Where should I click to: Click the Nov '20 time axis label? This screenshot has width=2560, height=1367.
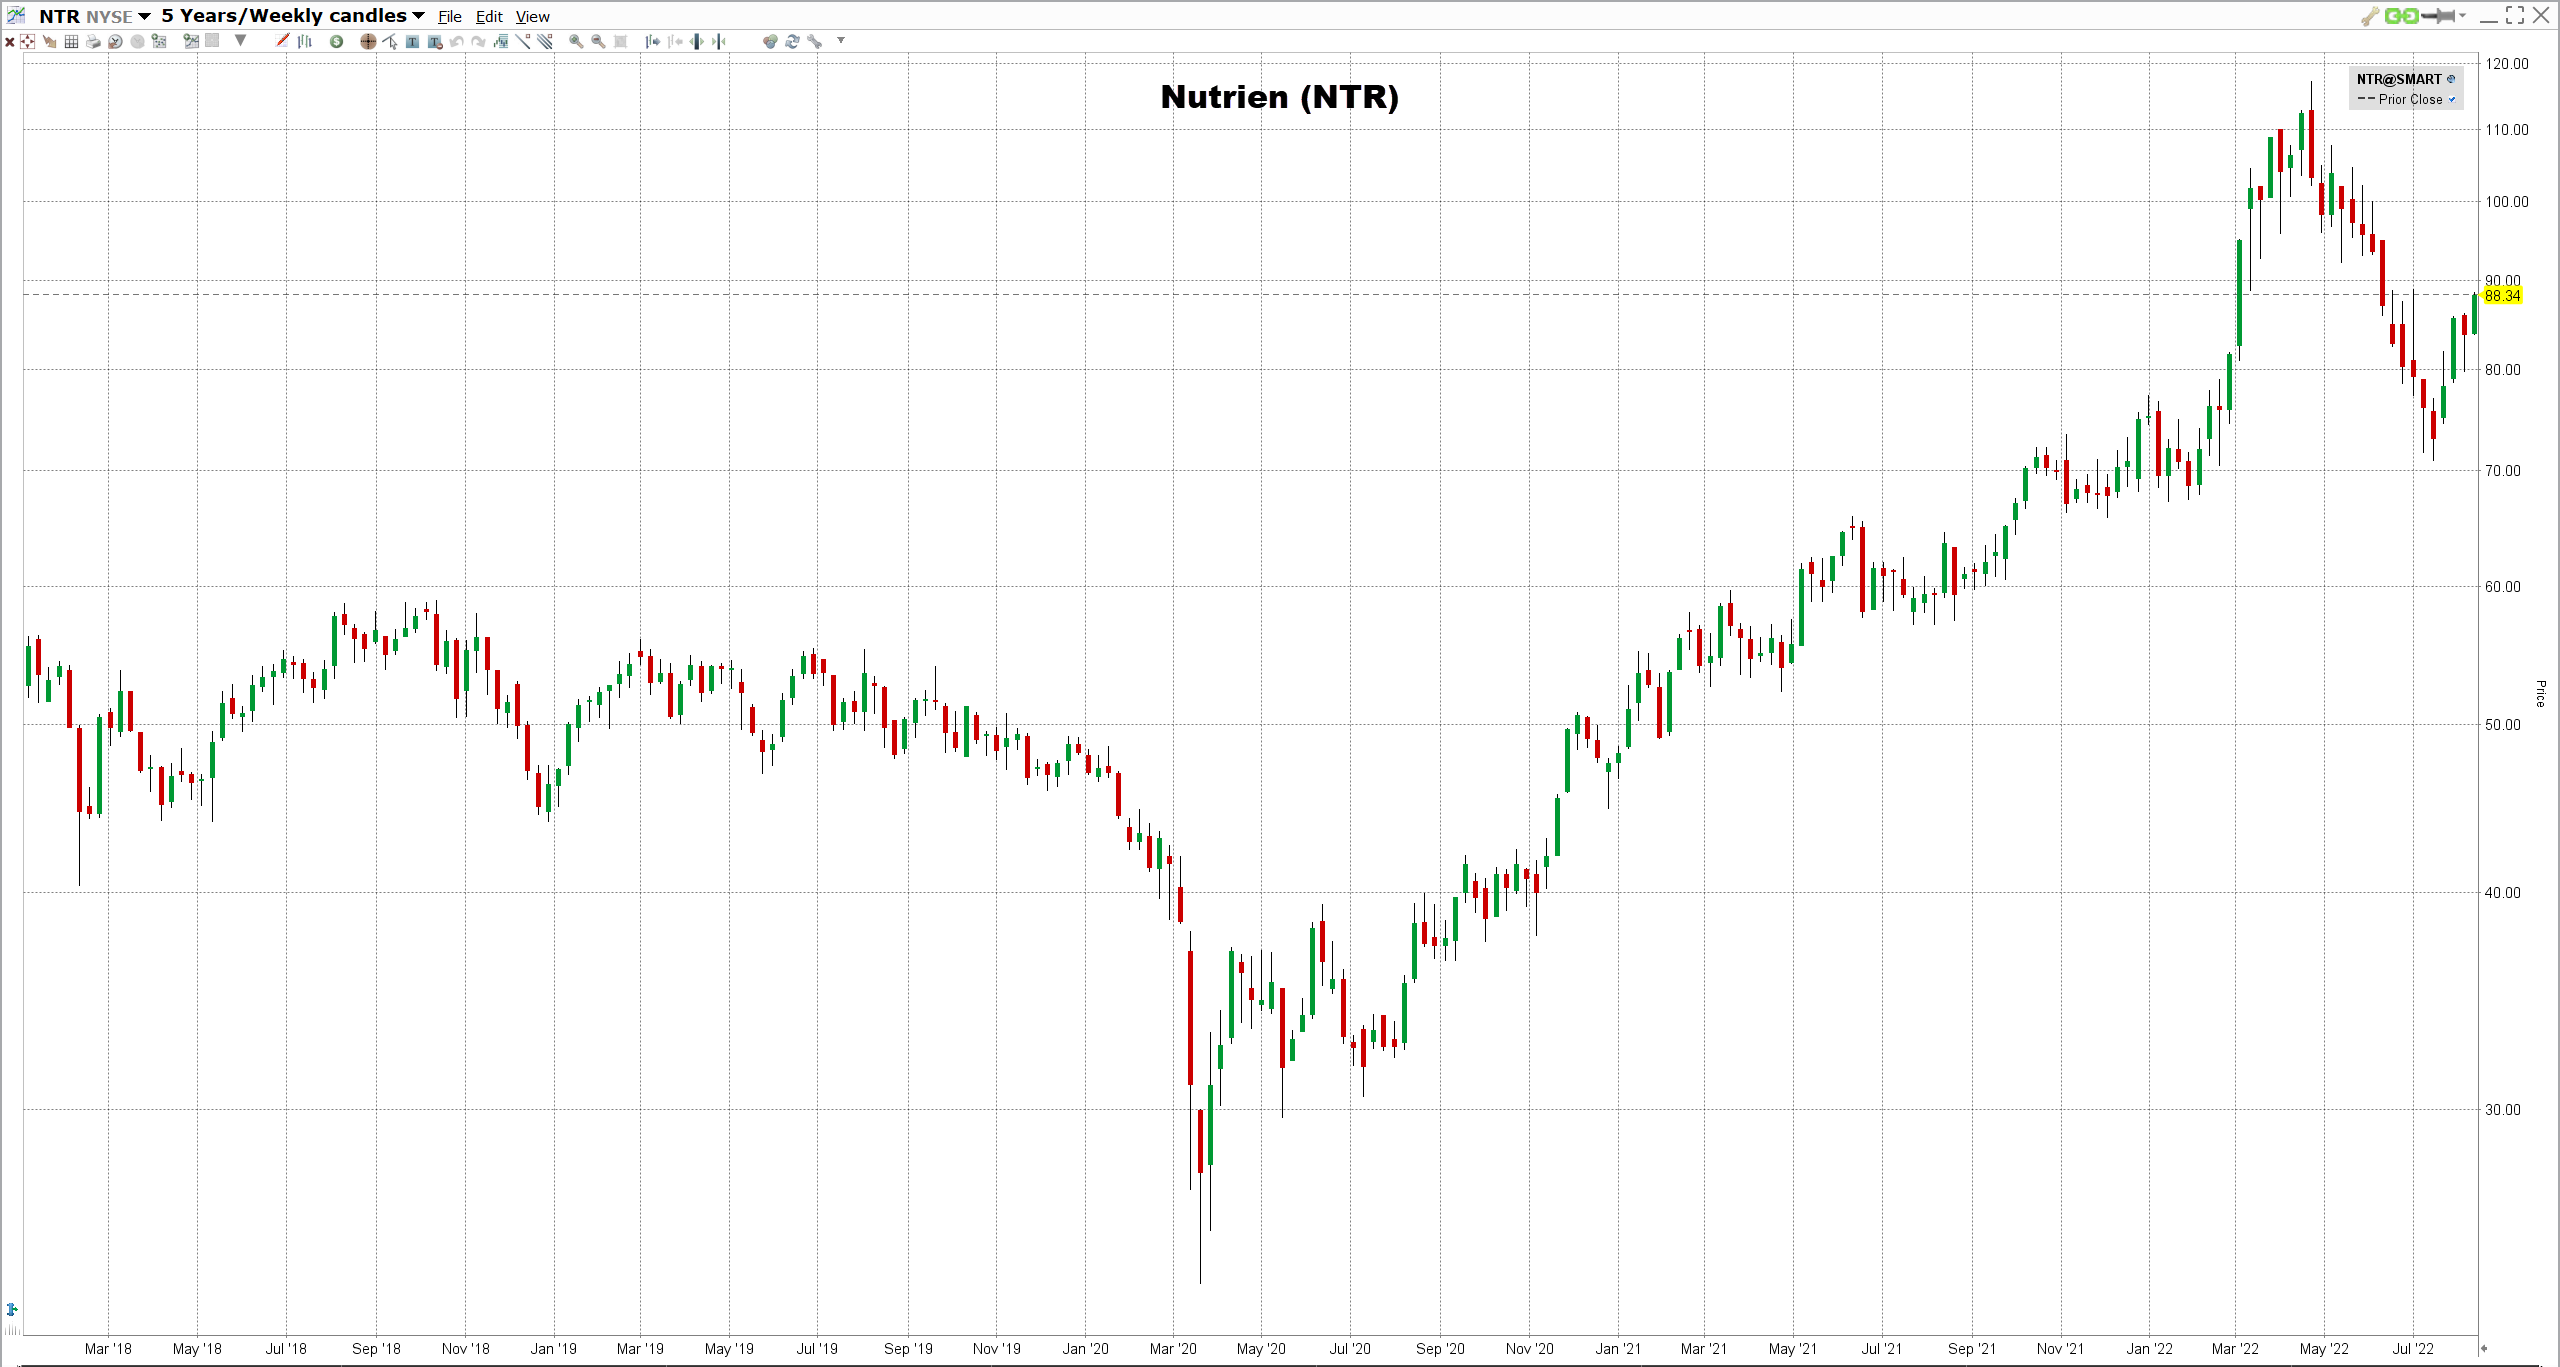click(1530, 1348)
